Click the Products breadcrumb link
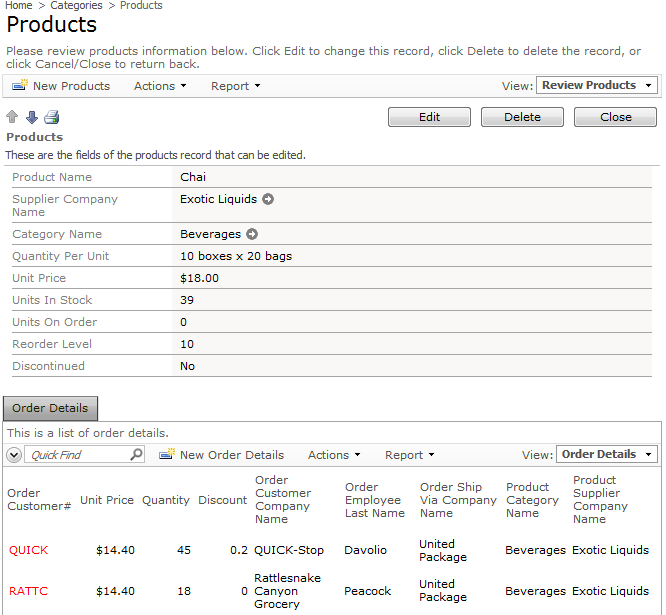Viewport: 666px width, 615px height. [x=141, y=6]
